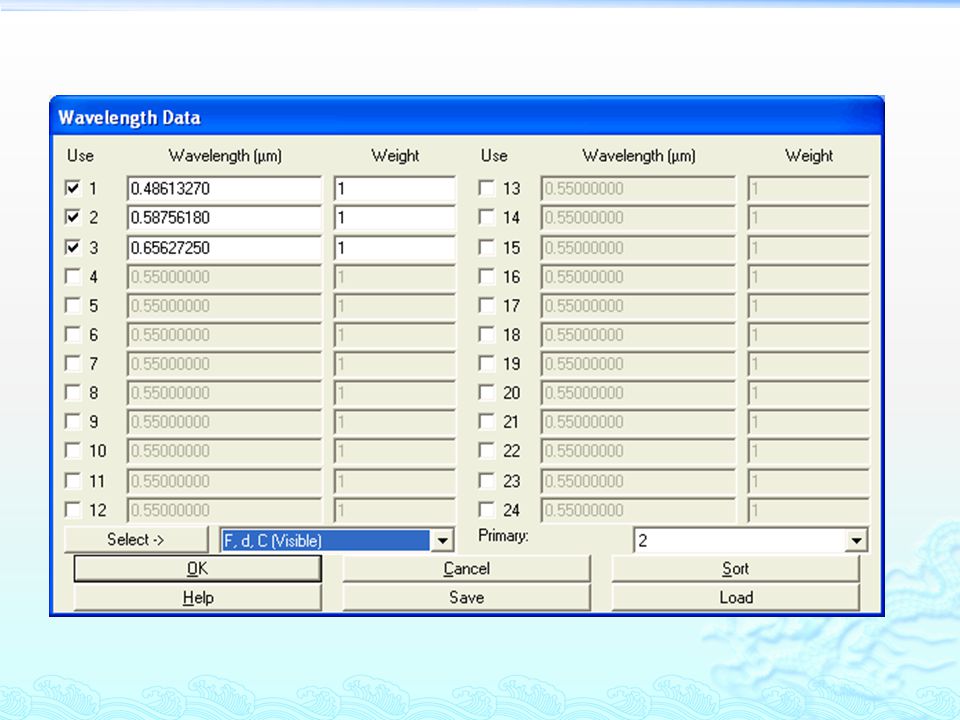Open the Primary wavelength dropdown
The height and width of the screenshot is (720, 960).
click(856, 541)
